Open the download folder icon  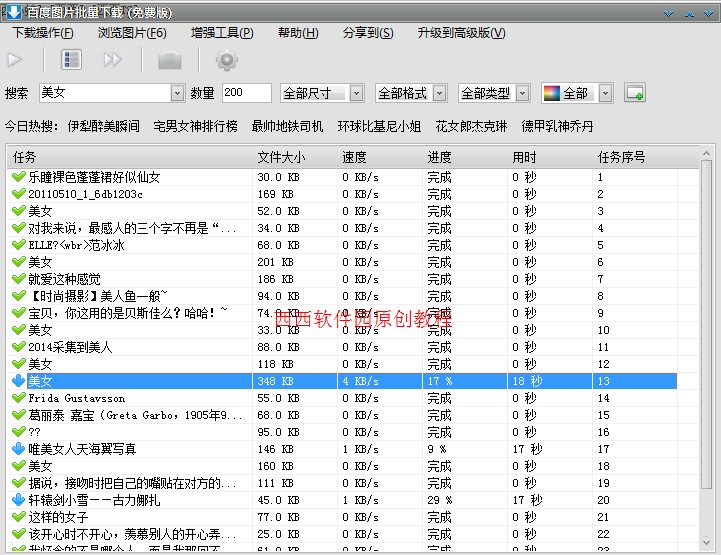(170, 60)
